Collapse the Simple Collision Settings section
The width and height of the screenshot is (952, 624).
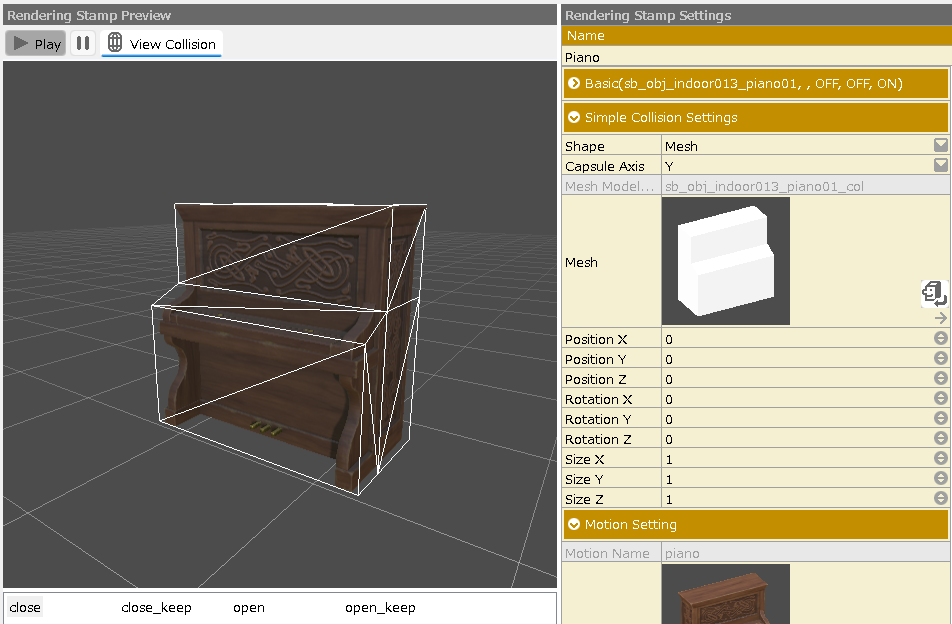coord(574,118)
